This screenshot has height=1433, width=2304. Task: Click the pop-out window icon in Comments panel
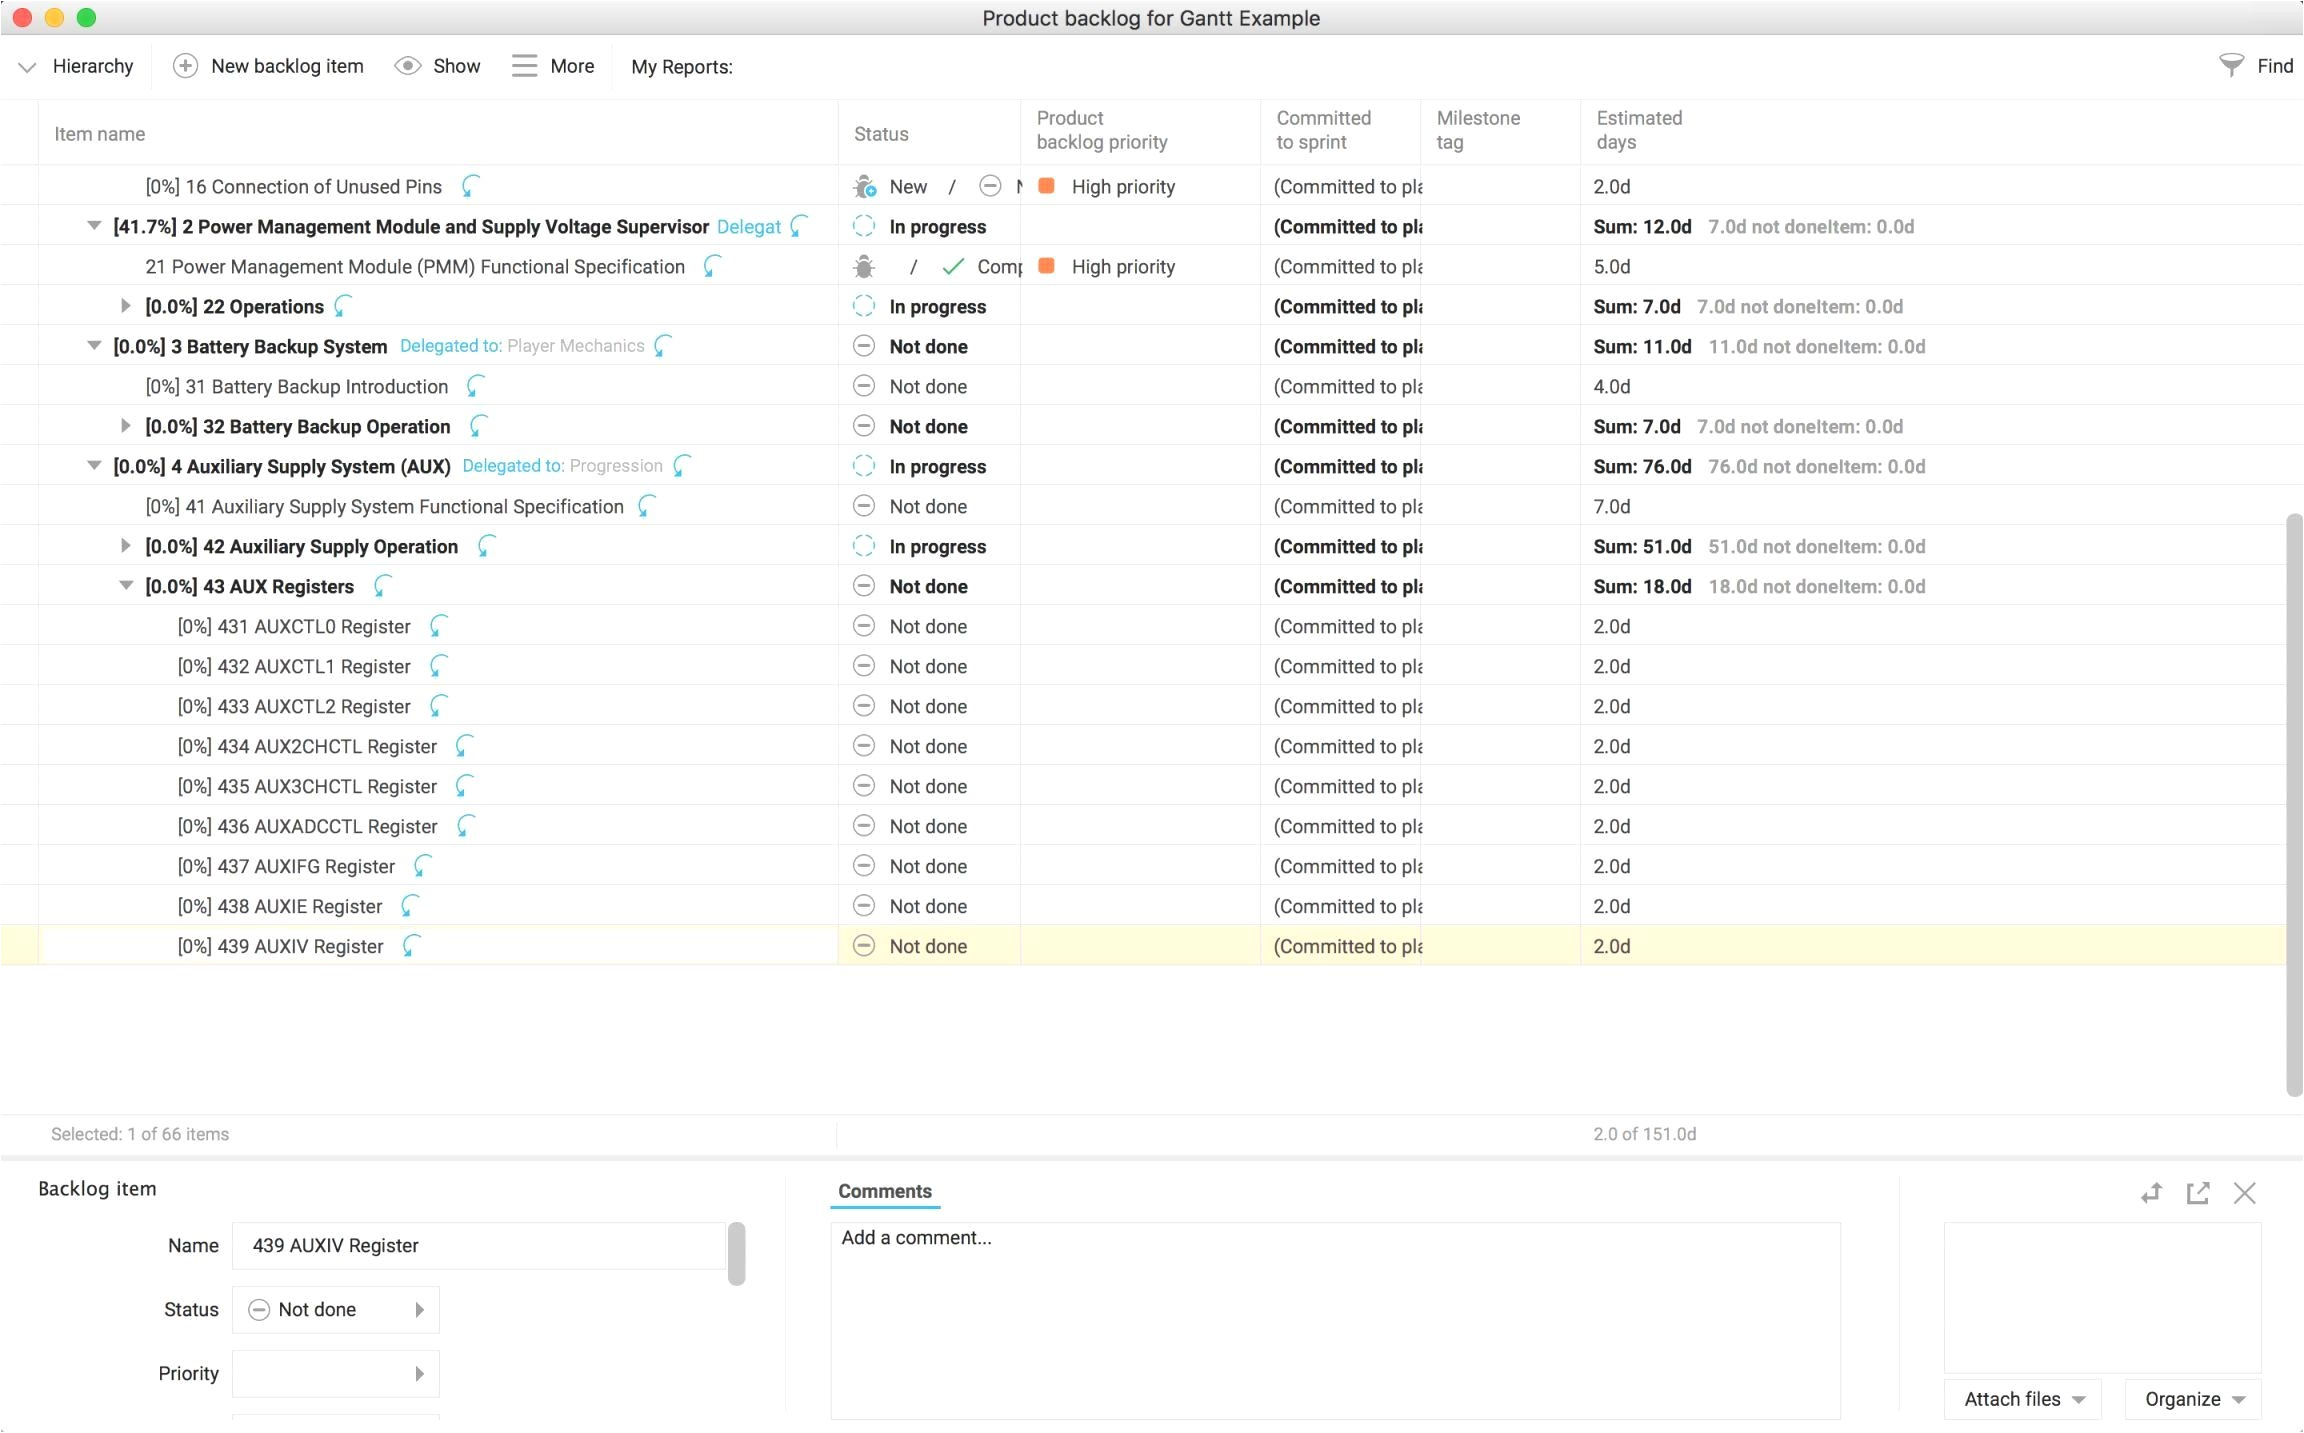[x=2197, y=1193]
